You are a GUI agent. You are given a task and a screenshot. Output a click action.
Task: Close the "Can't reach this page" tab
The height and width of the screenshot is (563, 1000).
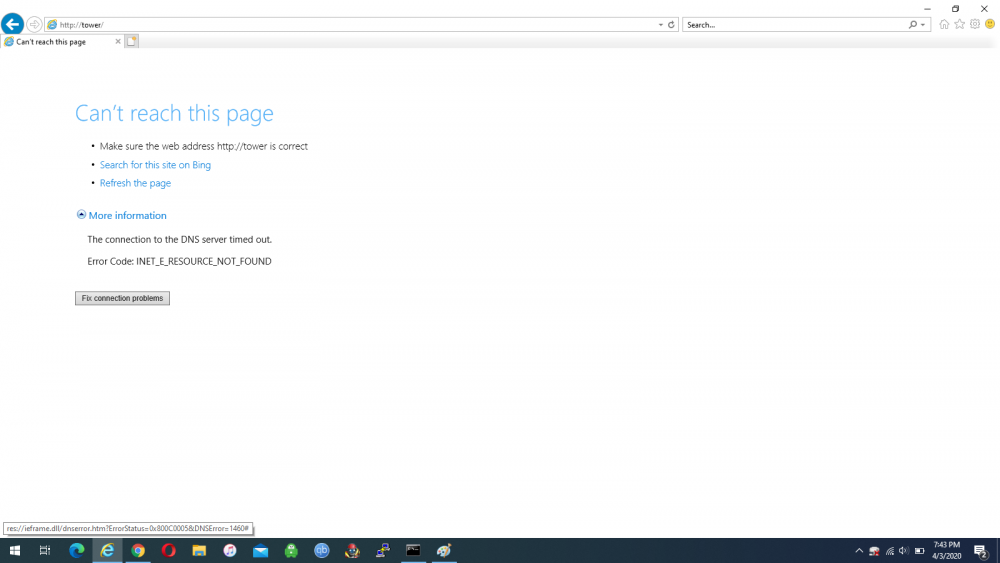tap(117, 41)
